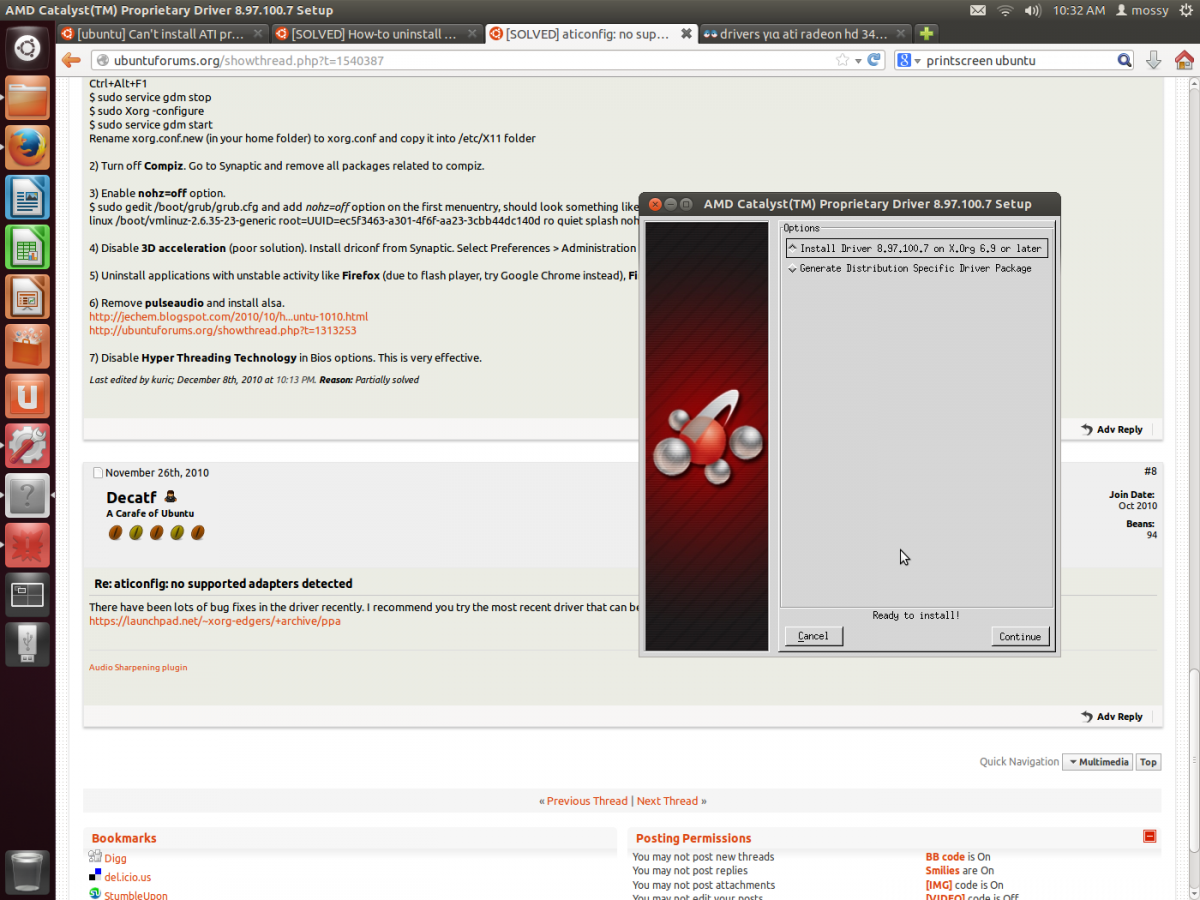Screen dimensions: 1200x900
Task: Click Adv Reply under post #8
Action: 1111,716
